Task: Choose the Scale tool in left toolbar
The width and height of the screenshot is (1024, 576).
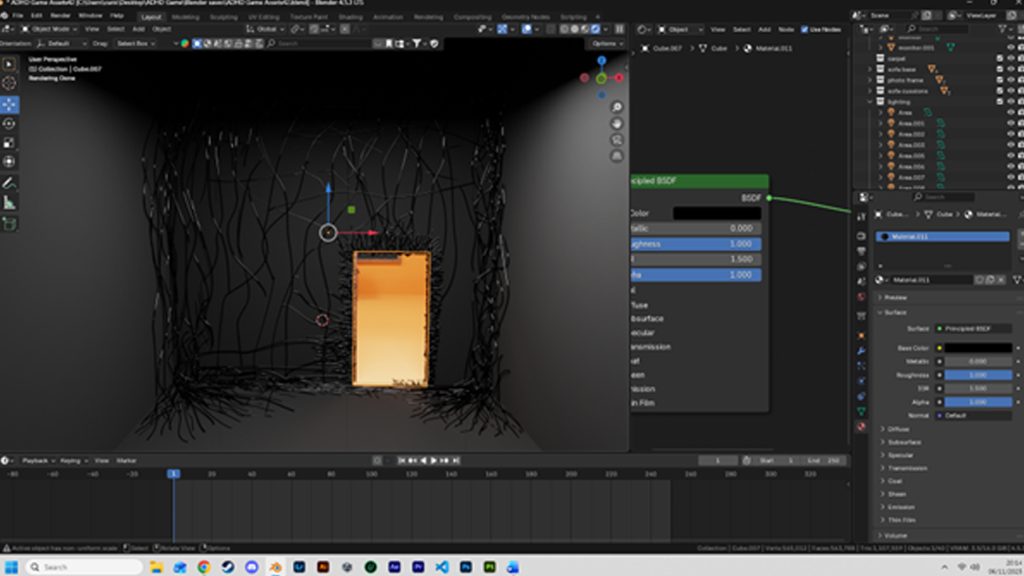Action: coord(9,142)
